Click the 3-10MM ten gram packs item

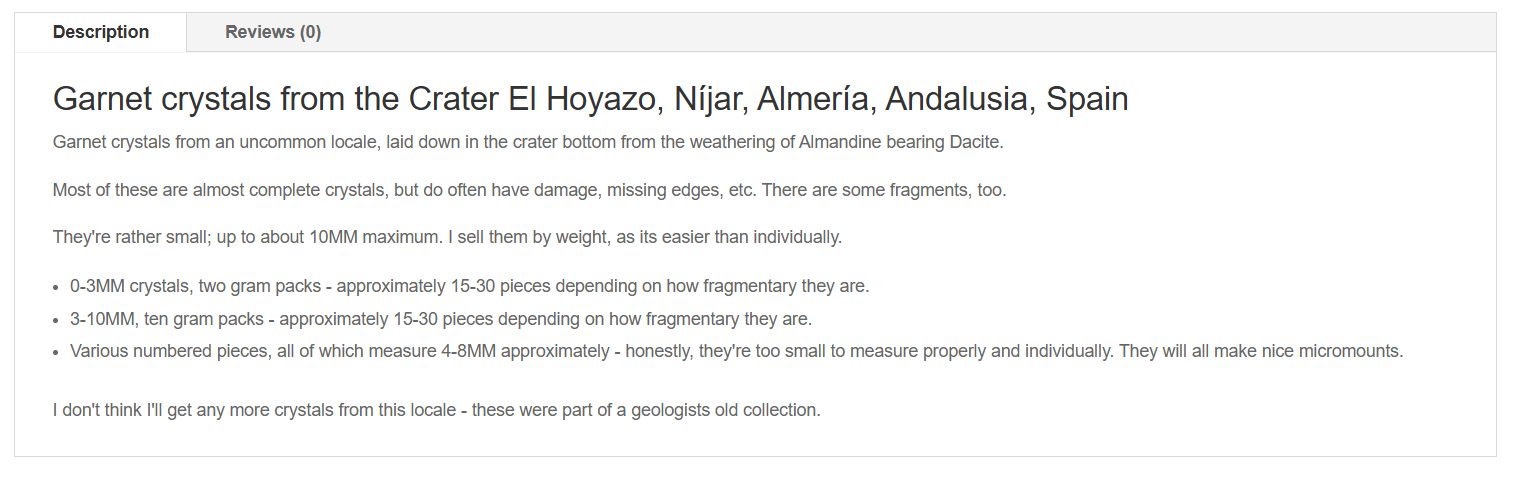440,320
